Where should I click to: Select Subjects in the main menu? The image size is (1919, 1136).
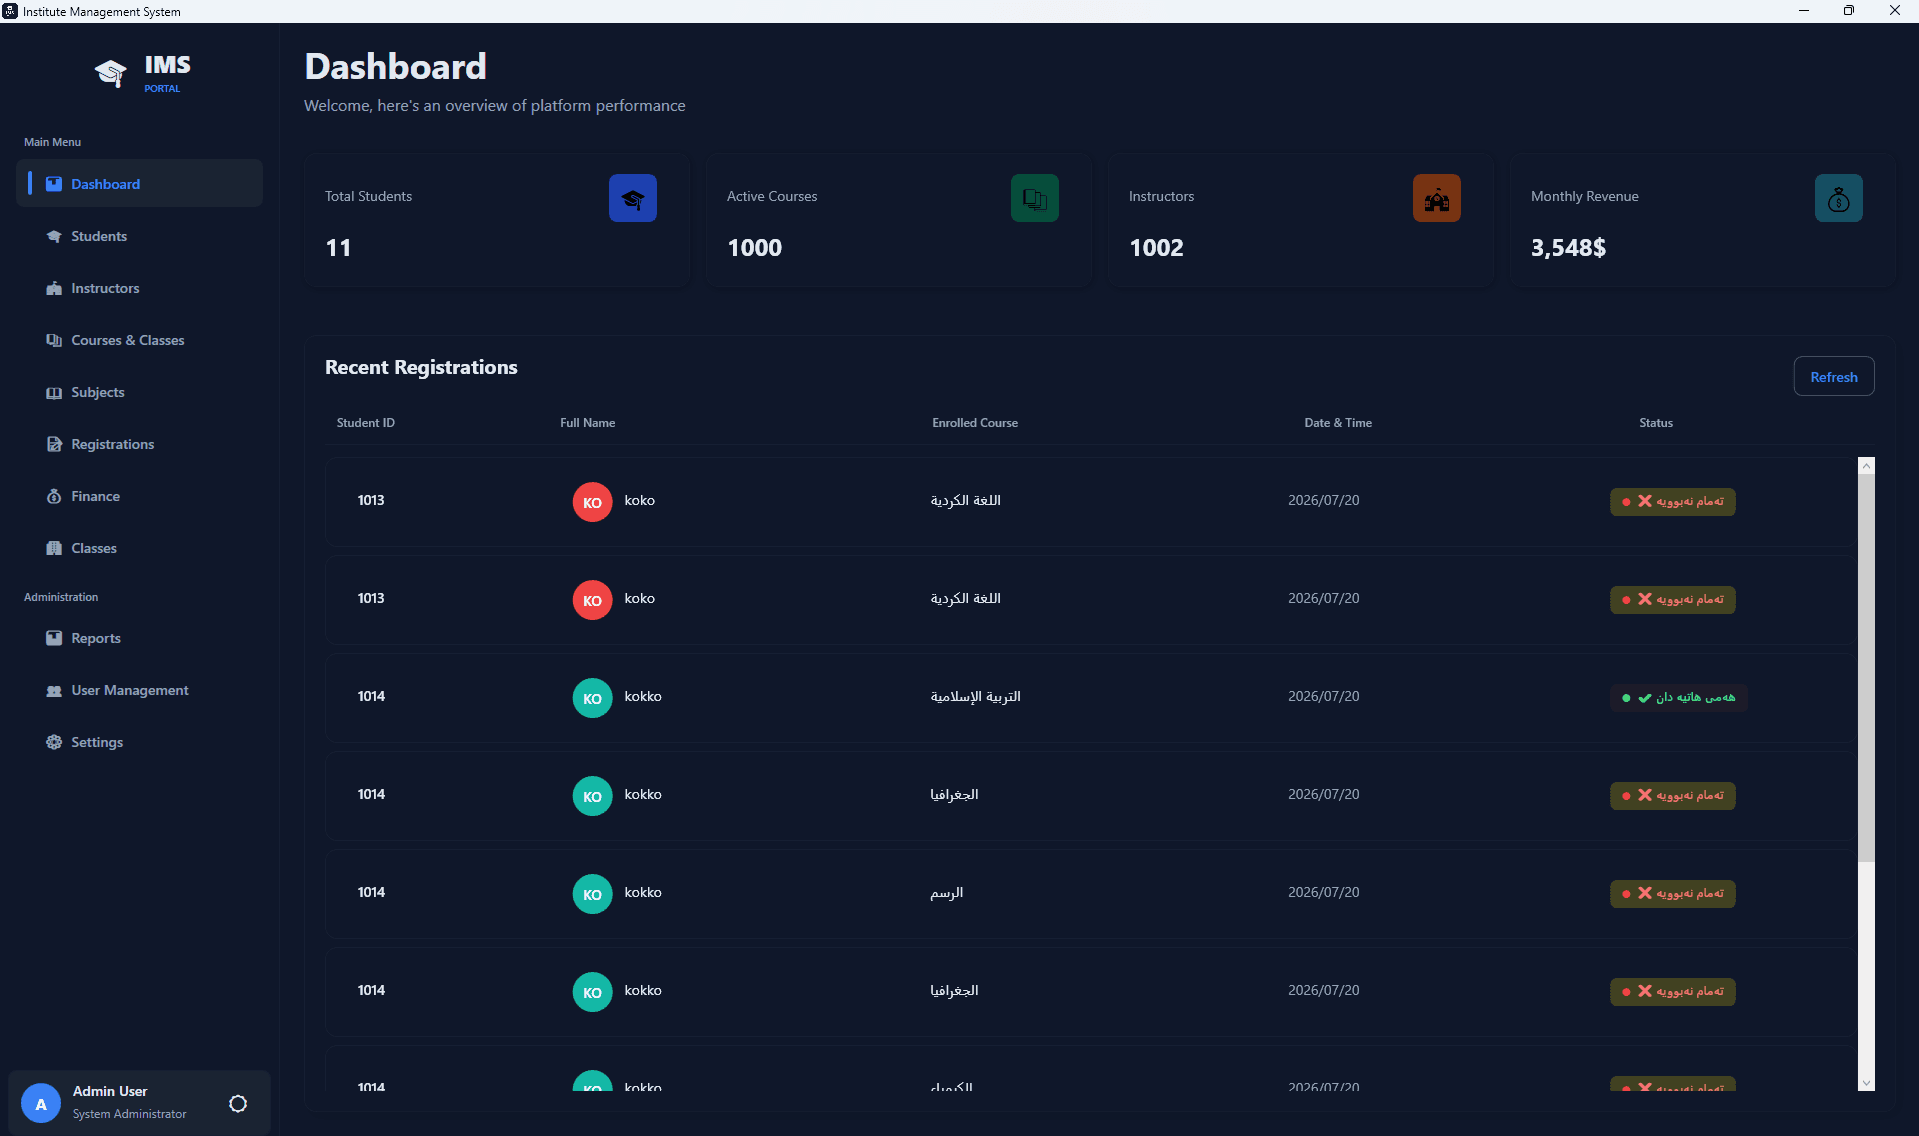tap(139, 392)
